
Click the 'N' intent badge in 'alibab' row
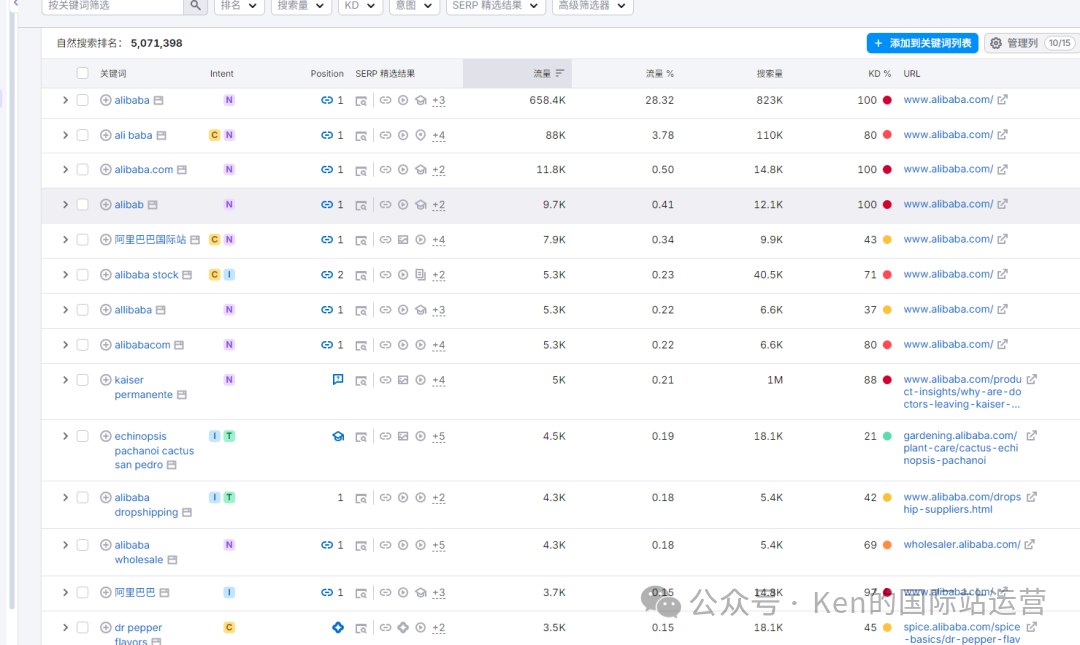[x=229, y=205]
